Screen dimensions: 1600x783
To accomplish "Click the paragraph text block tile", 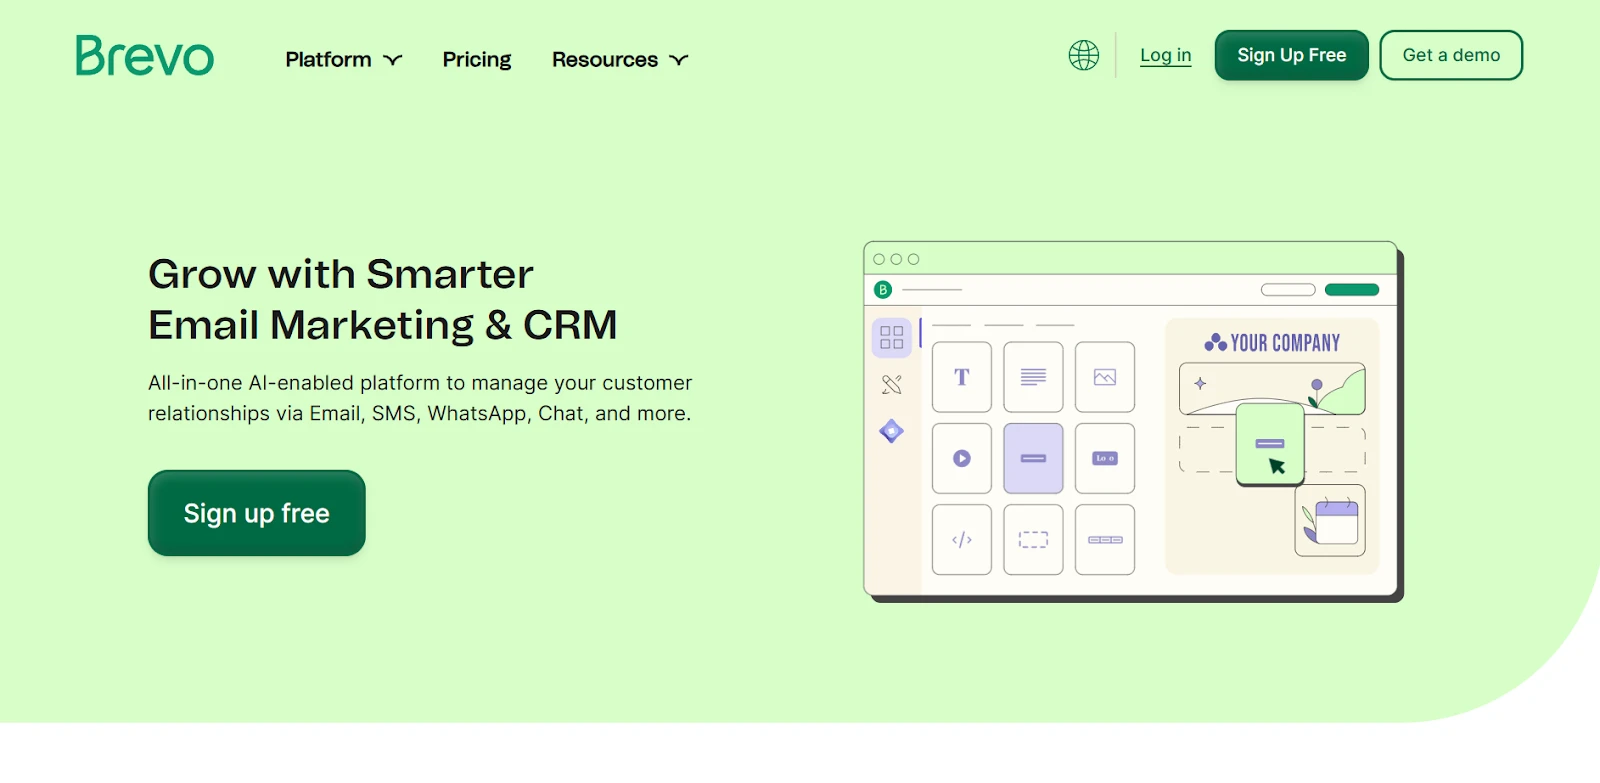I will (x=1033, y=377).
